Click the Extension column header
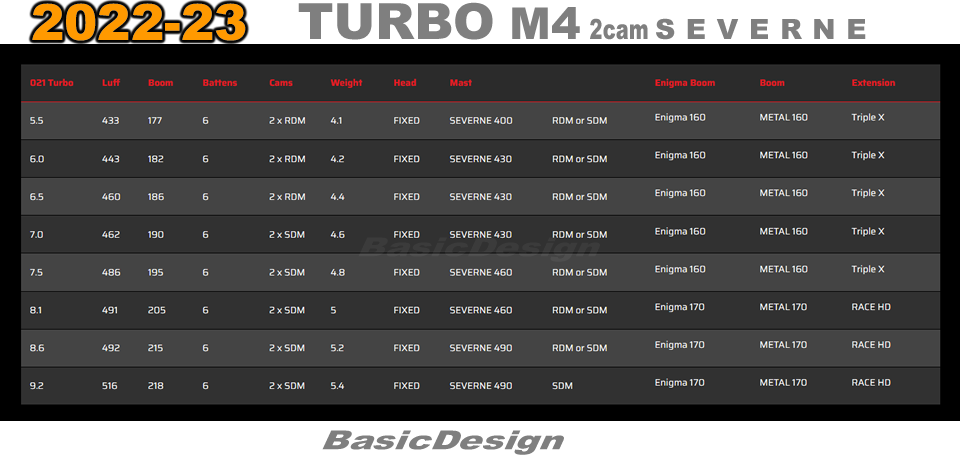This screenshot has width=960, height=455. pyautogui.click(x=873, y=83)
